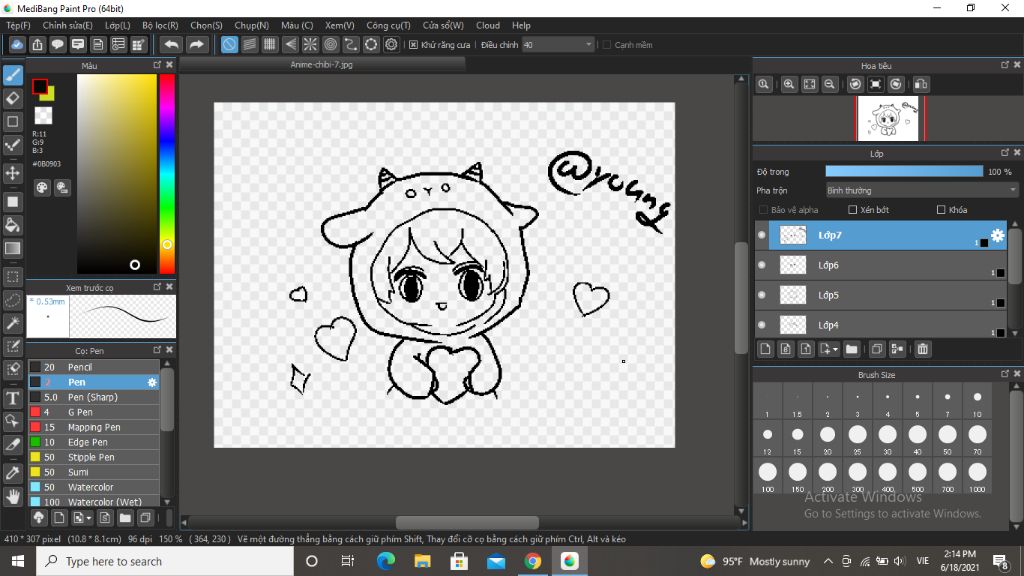Choose the Move tool
The image size is (1024, 576).
click(x=13, y=173)
